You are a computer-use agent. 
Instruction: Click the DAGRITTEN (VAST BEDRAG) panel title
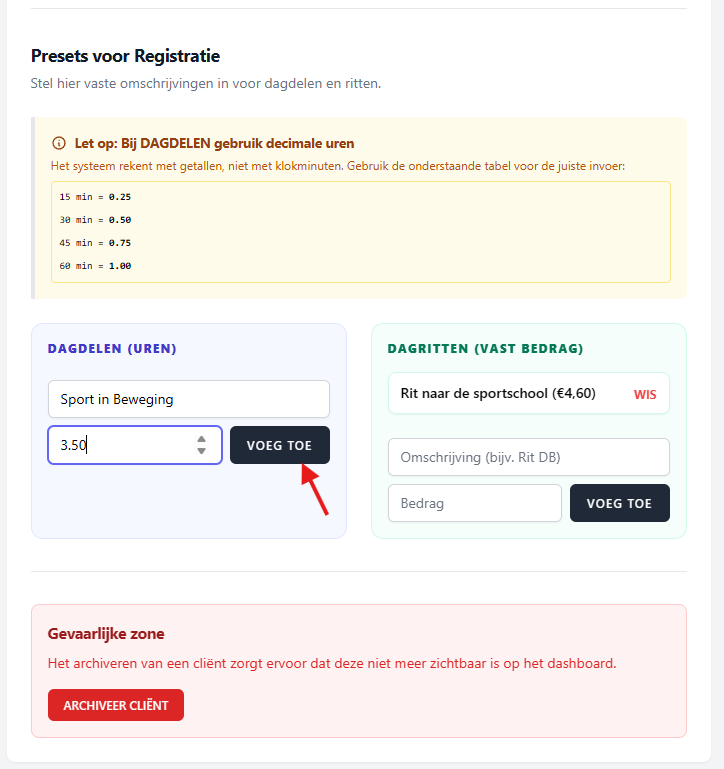click(485, 349)
